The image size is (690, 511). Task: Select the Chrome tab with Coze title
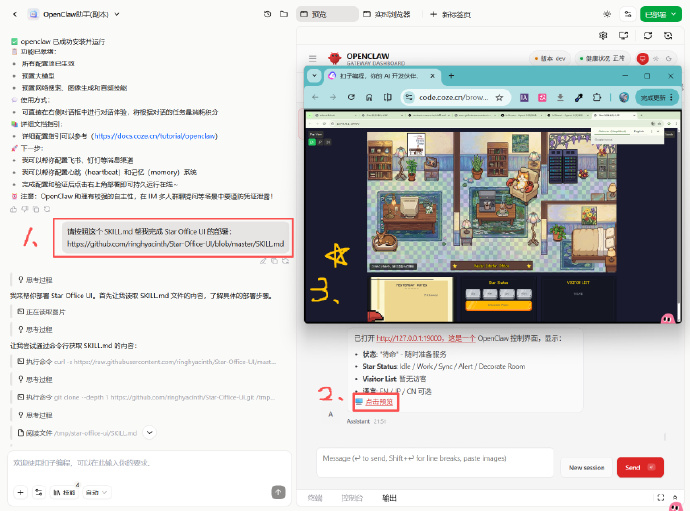click(x=382, y=76)
